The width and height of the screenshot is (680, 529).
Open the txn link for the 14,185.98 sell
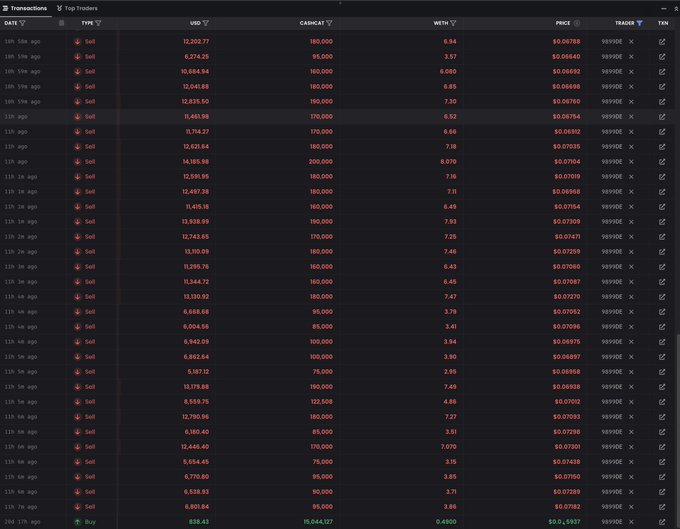tap(662, 162)
